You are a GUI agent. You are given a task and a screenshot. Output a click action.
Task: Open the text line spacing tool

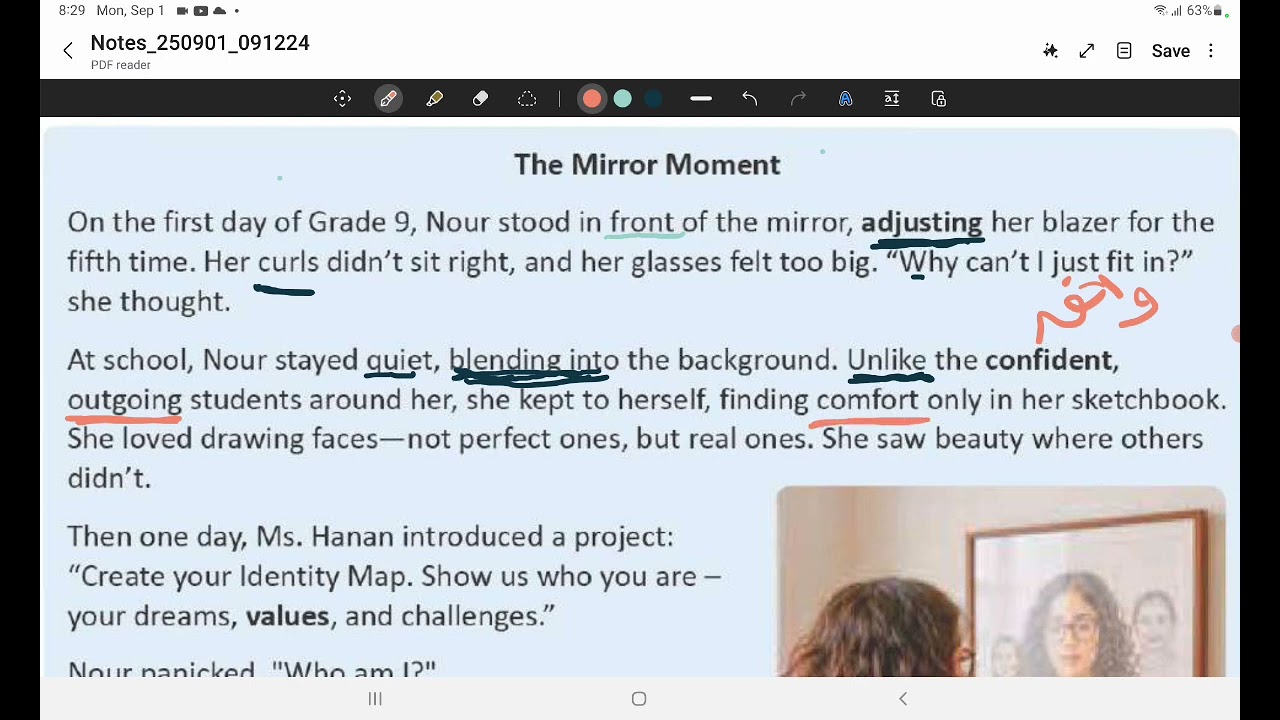[892, 99]
